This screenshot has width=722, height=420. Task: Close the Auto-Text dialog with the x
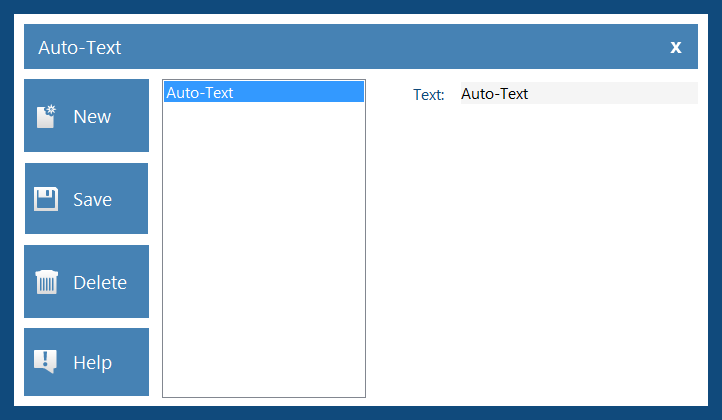675,47
